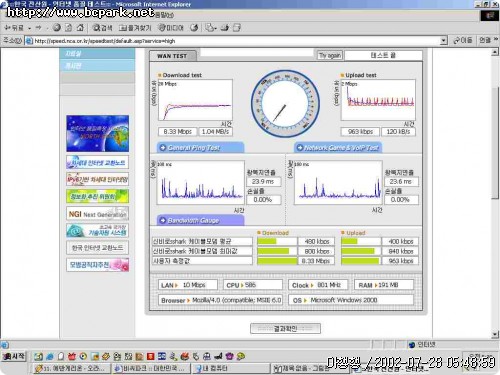Click the 사용자 측정값 download progress bar
Viewport: 500px width, 375px height.
(277, 261)
